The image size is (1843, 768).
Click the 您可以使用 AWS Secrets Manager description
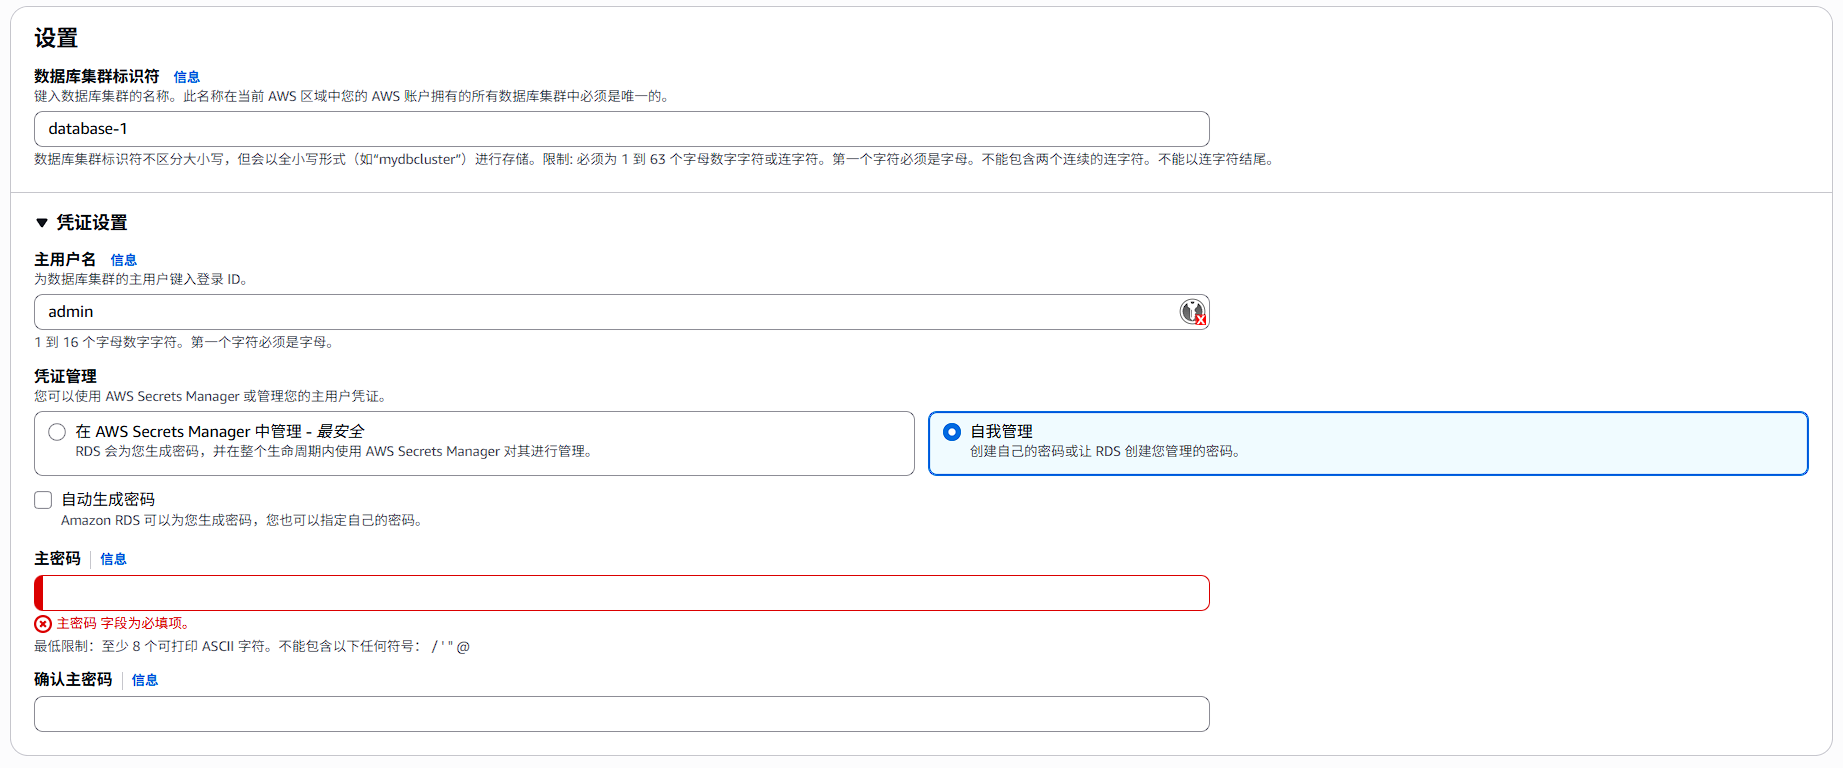click(x=210, y=397)
